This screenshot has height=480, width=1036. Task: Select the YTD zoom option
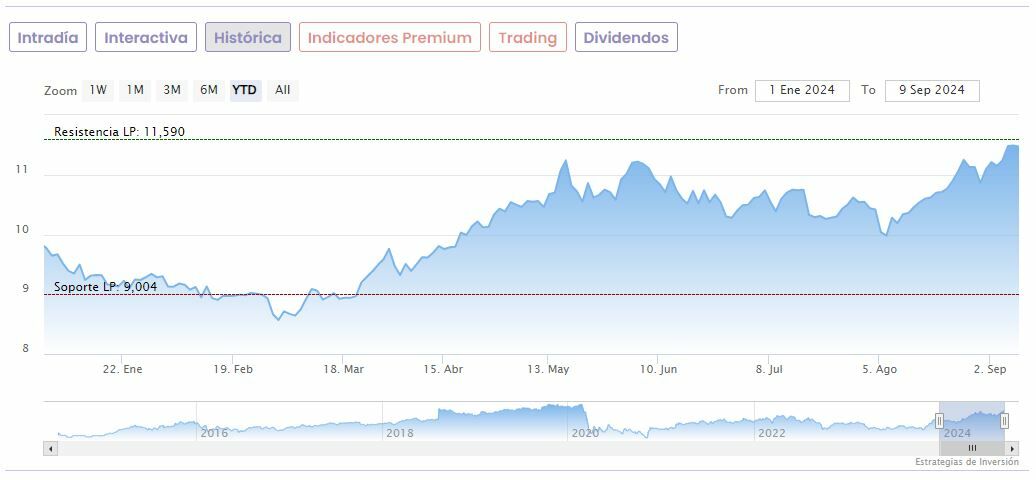pyautogui.click(x=245, y=90)
